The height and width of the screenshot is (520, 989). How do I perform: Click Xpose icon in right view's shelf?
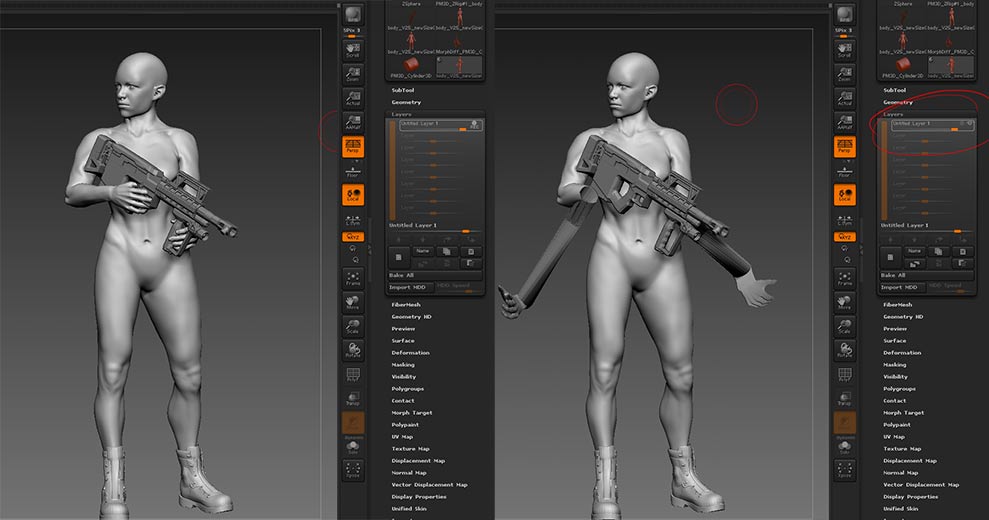coord(845,470)
